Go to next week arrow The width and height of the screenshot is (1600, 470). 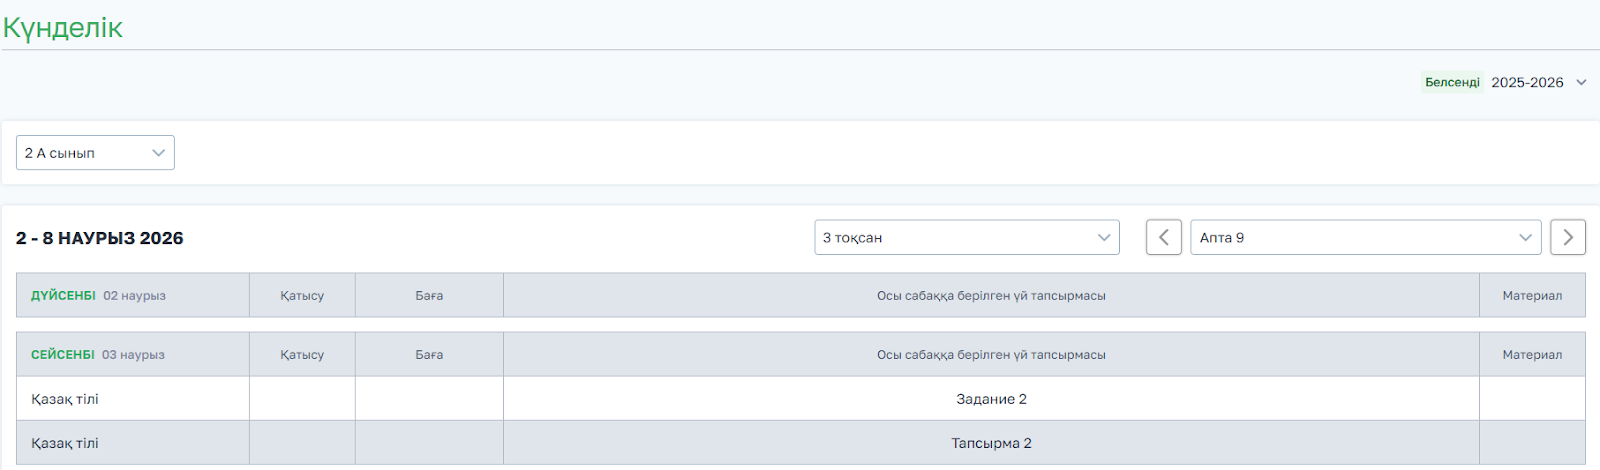(x=1568, y=237)
